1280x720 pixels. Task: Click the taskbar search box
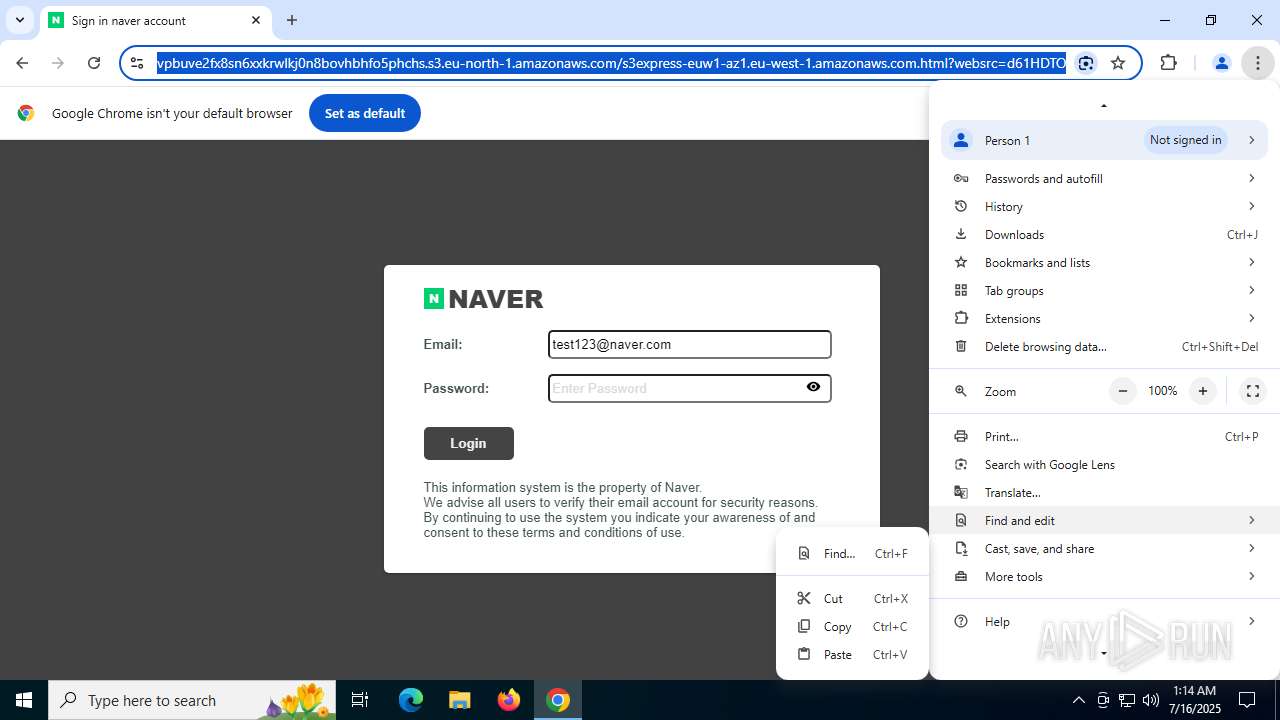[x=194, y=700]
